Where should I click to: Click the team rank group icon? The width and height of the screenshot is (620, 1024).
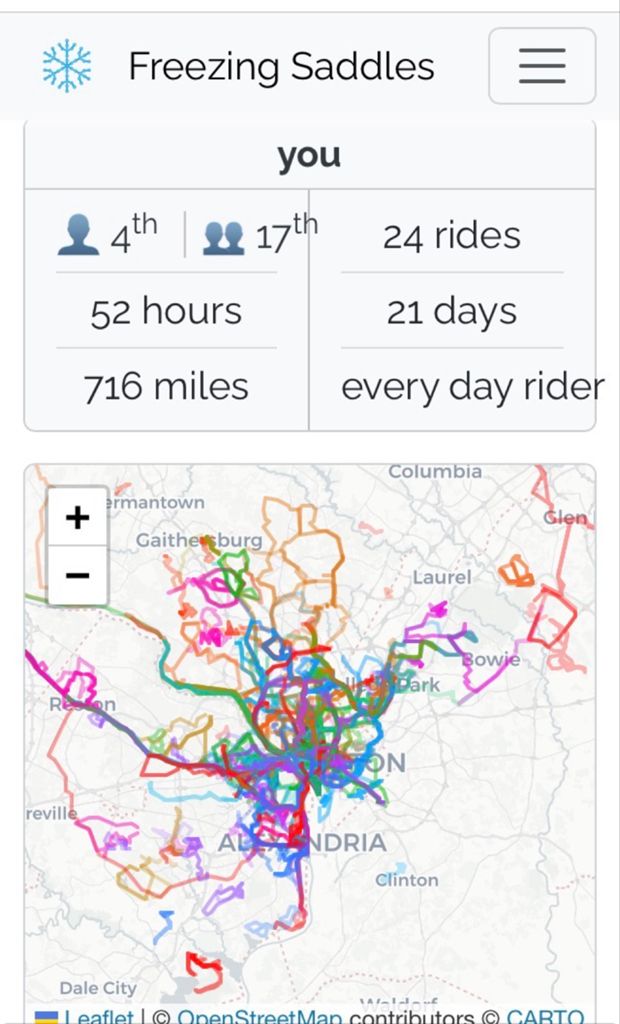pos(224,237)
